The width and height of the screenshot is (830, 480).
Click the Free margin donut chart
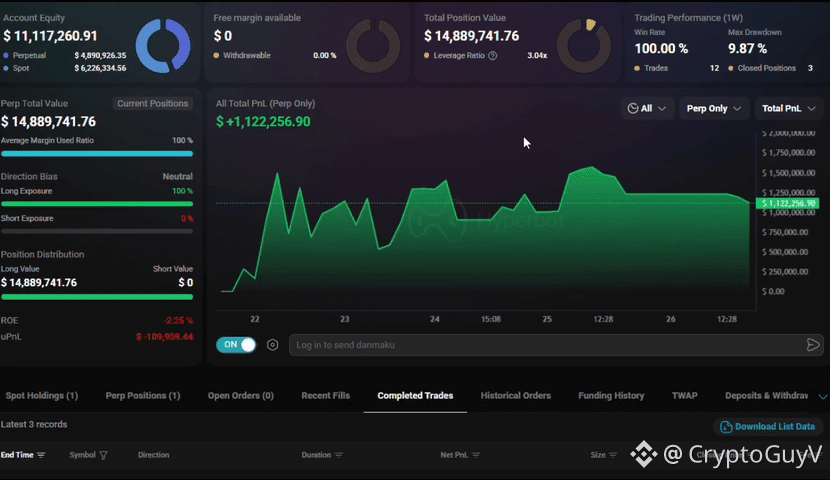[373, 46]
